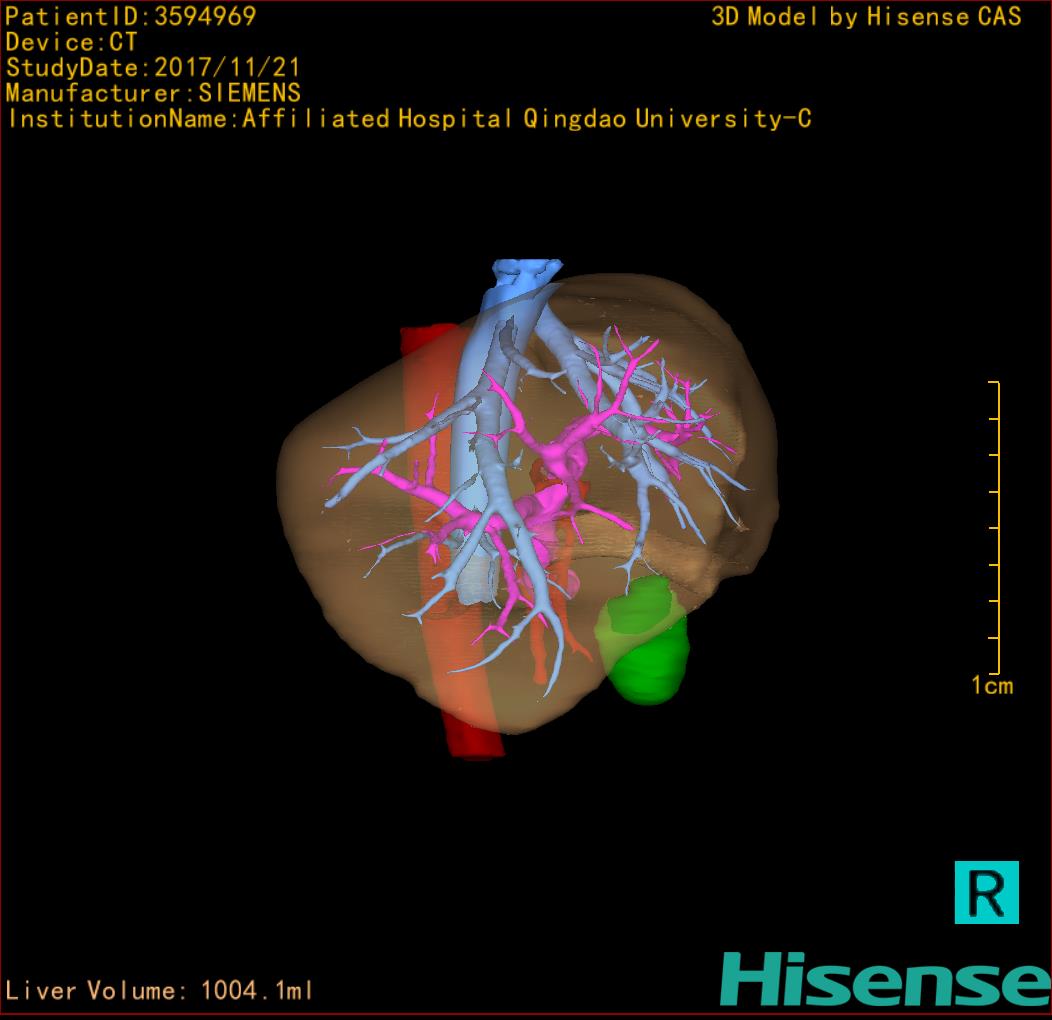Click the Manufacturer:SIEMENS label

pyautogui.click(x=153, y=94)
